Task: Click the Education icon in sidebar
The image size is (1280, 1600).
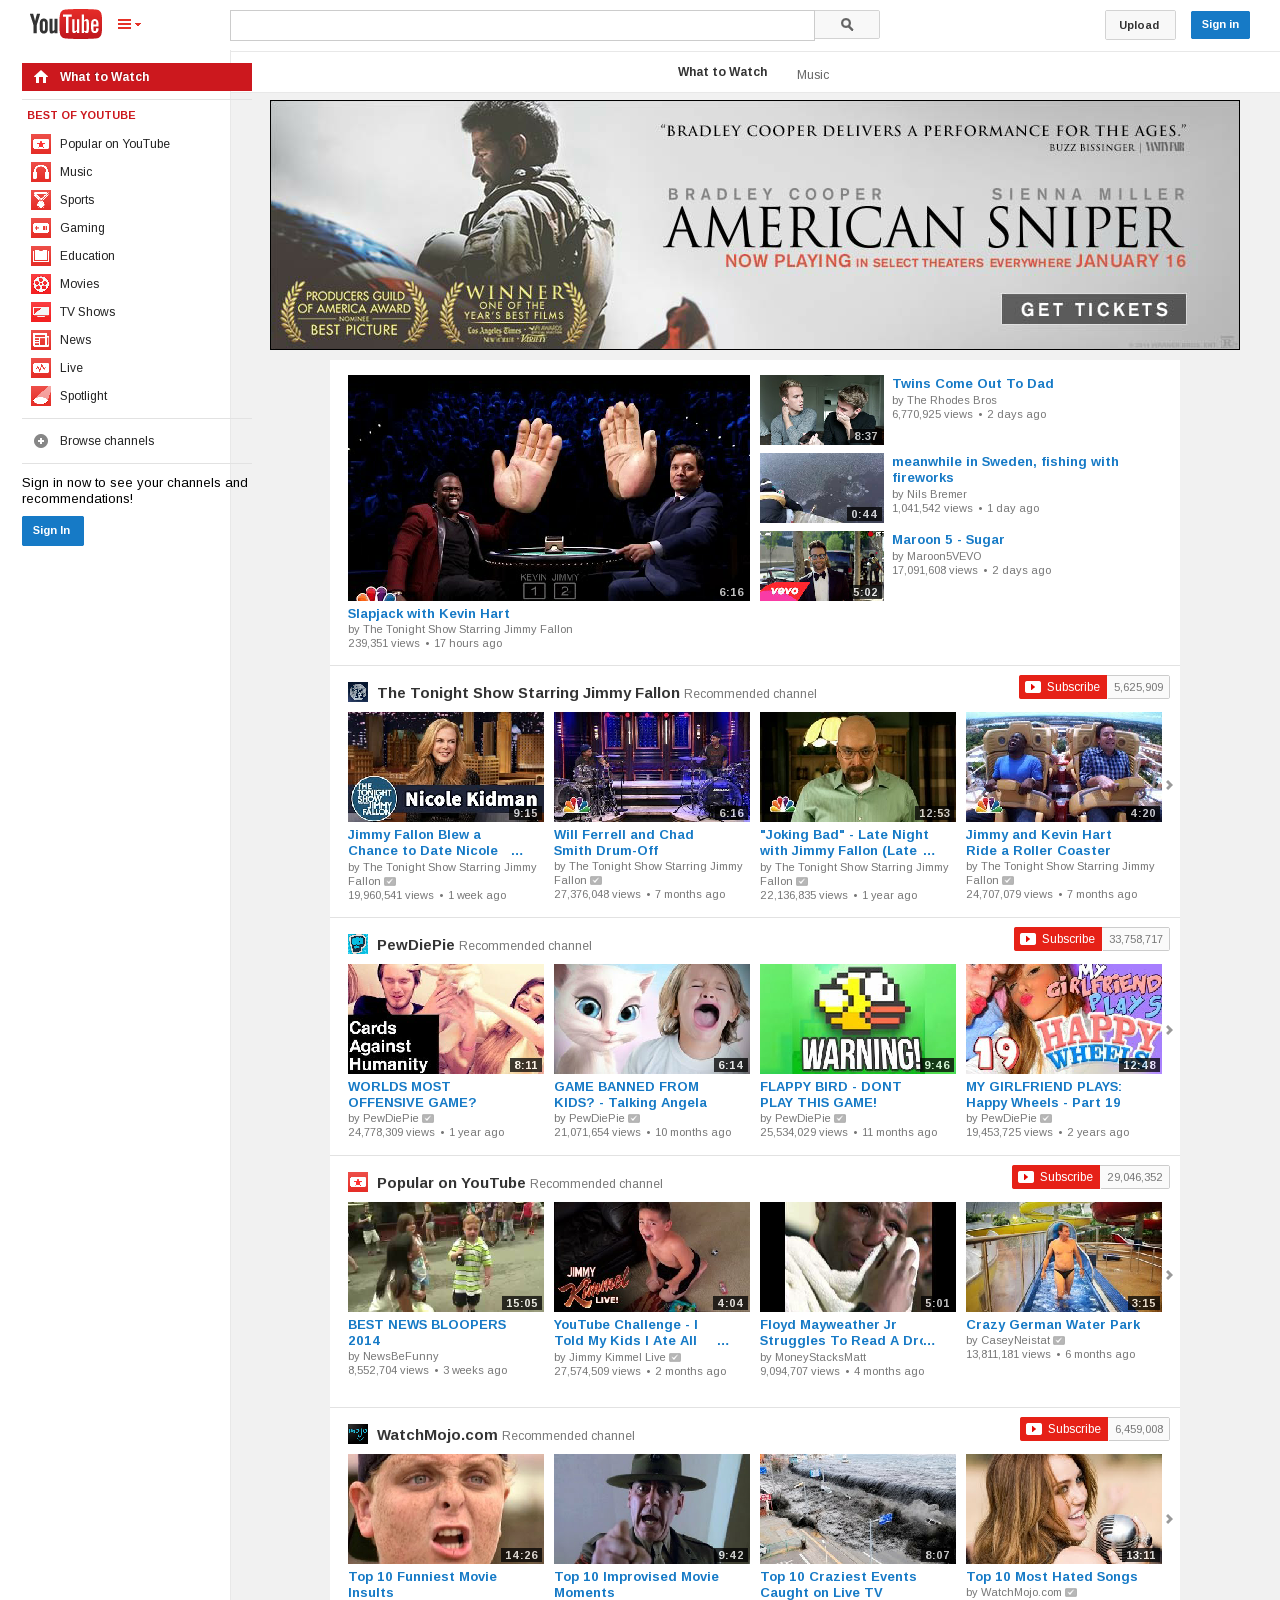Action: click(41, 256)
